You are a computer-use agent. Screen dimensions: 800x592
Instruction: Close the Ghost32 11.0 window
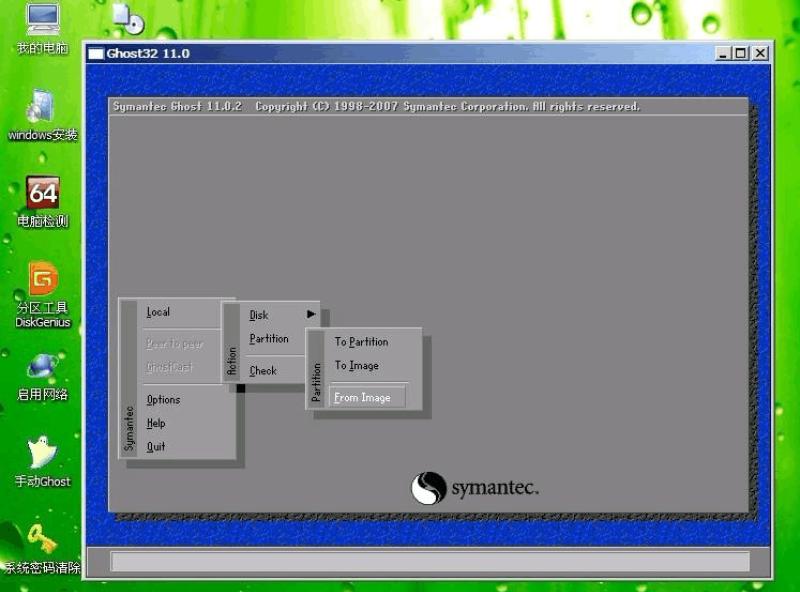coord(760,53)
